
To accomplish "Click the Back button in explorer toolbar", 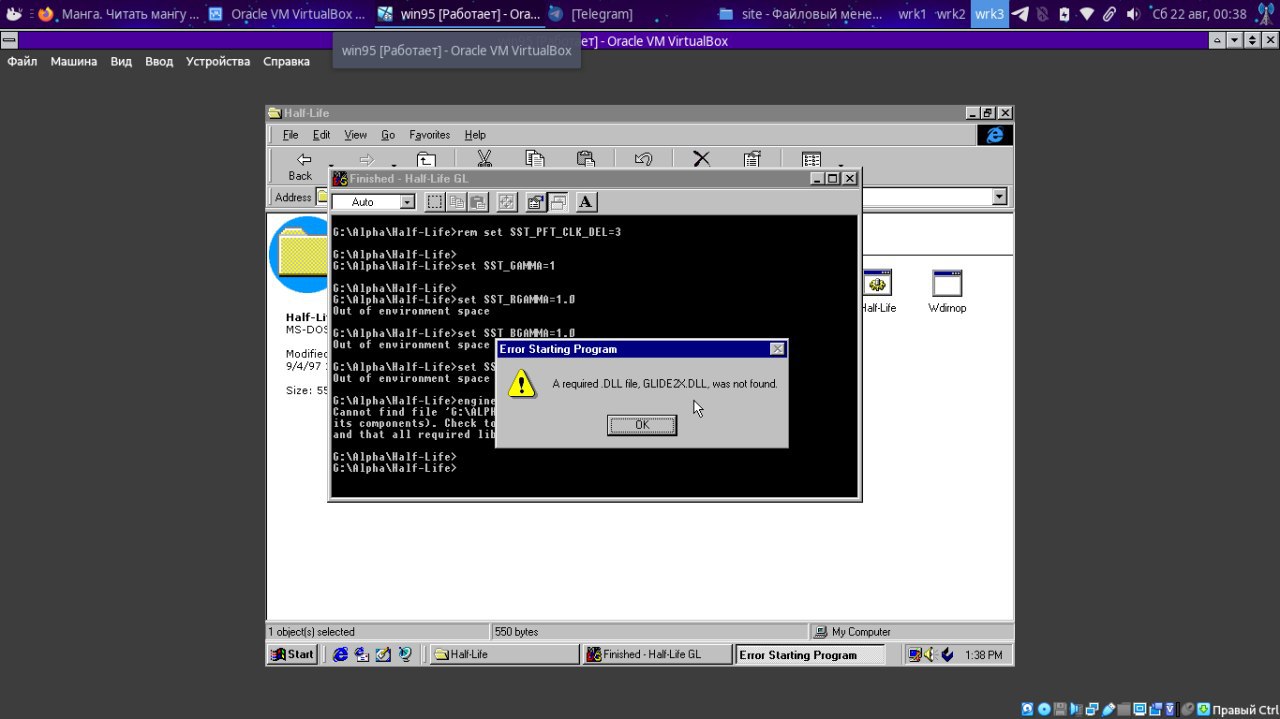I will tap(301, 166).
